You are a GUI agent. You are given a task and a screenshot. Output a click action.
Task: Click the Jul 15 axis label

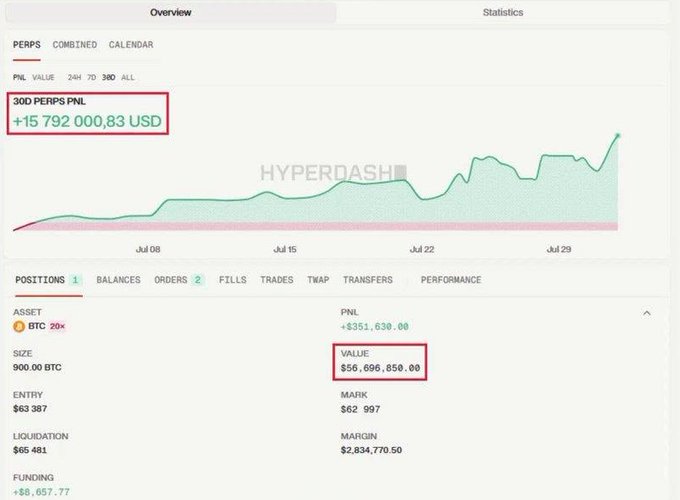pos(285,249)
